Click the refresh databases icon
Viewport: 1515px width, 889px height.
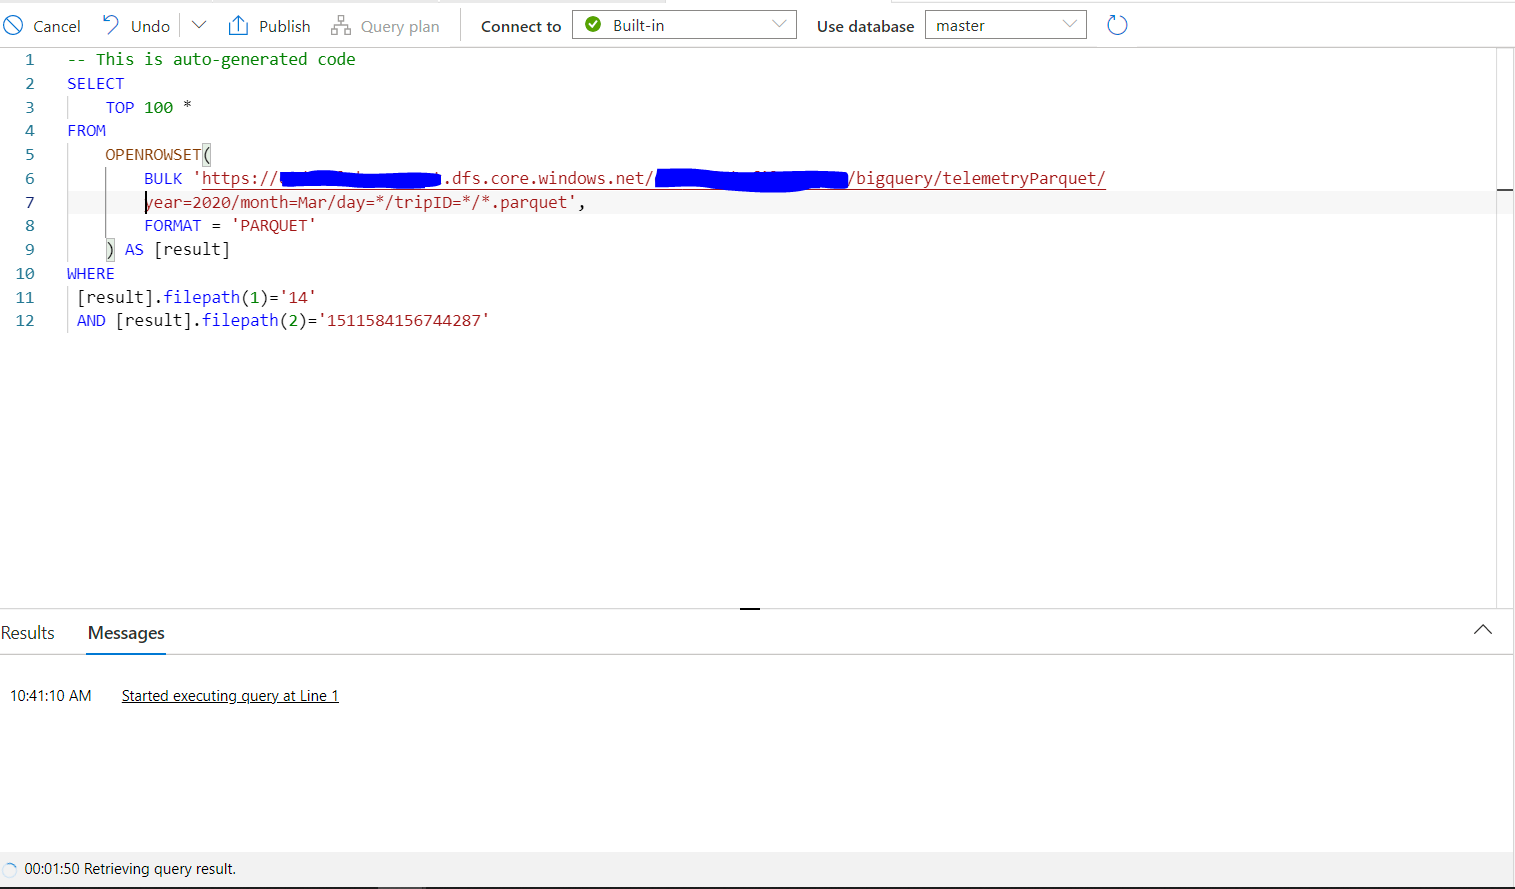(x=1117, y=24)
